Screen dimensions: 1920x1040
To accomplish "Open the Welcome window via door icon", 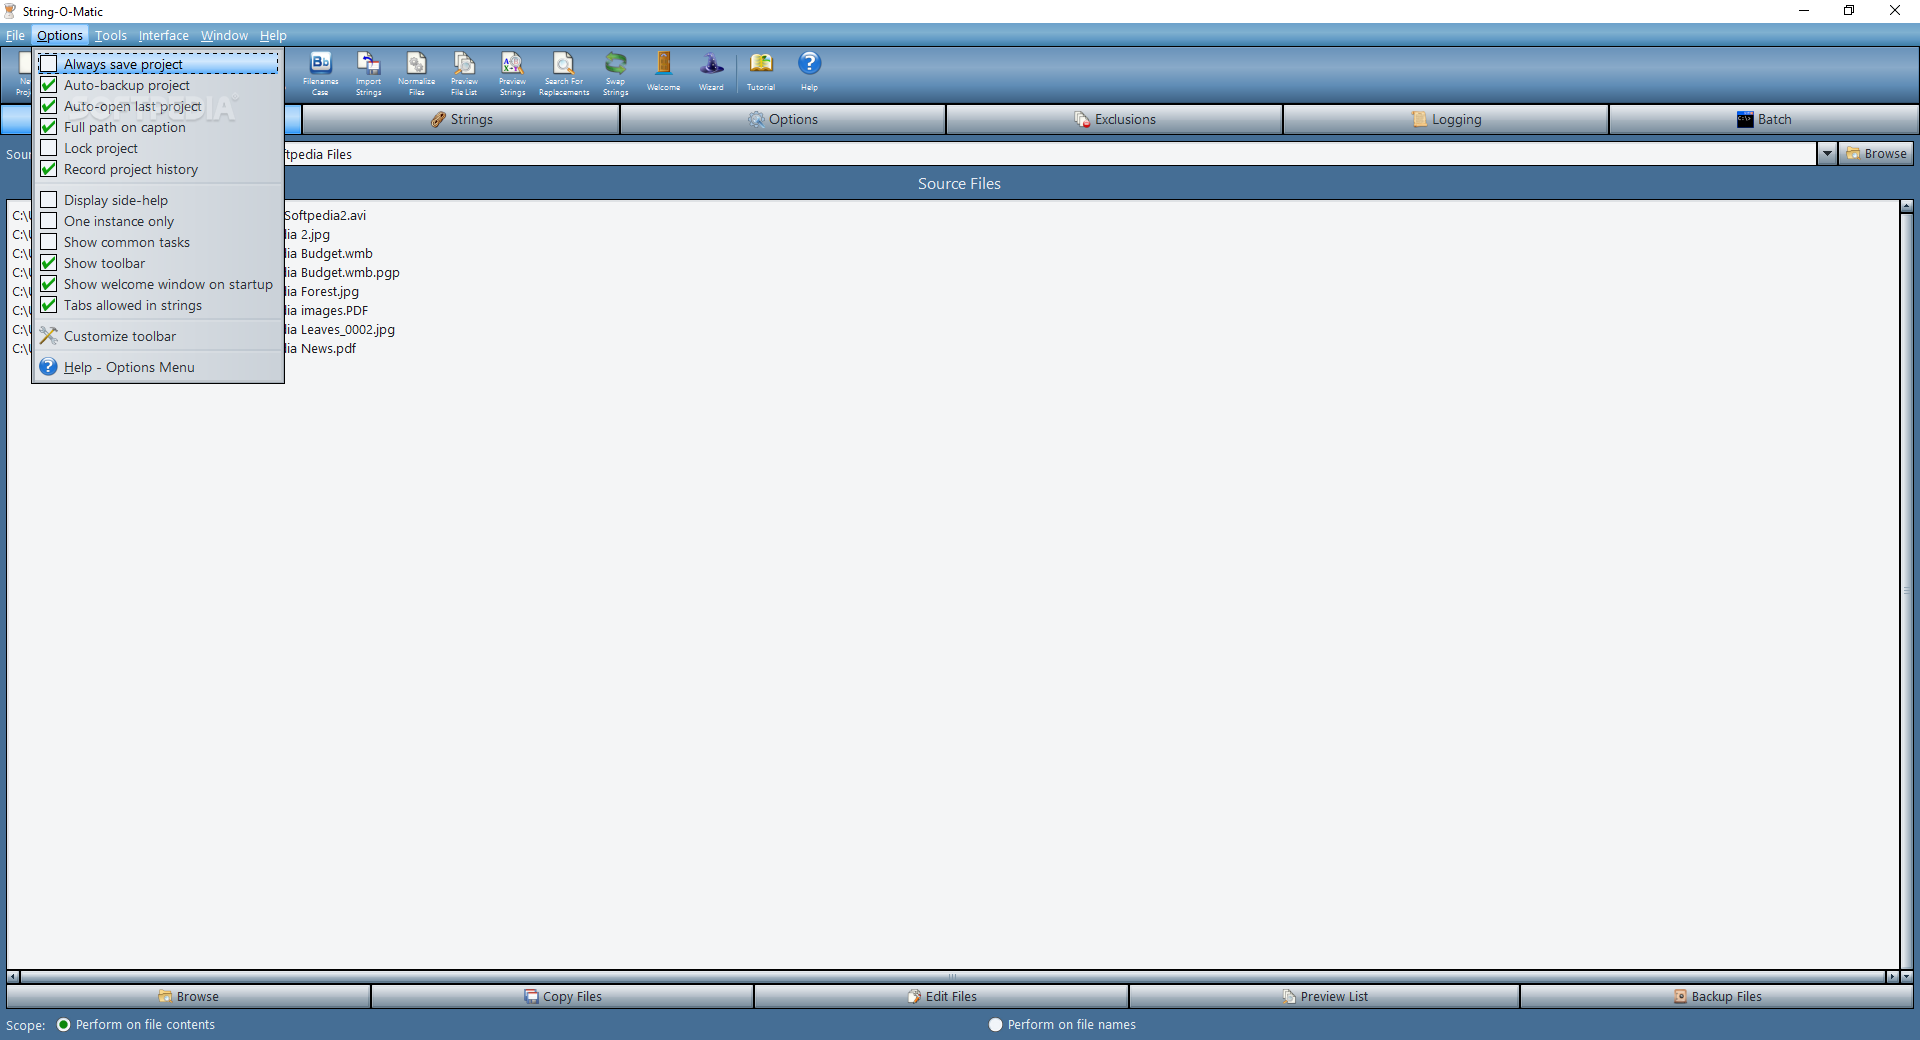I will [663, 72].
